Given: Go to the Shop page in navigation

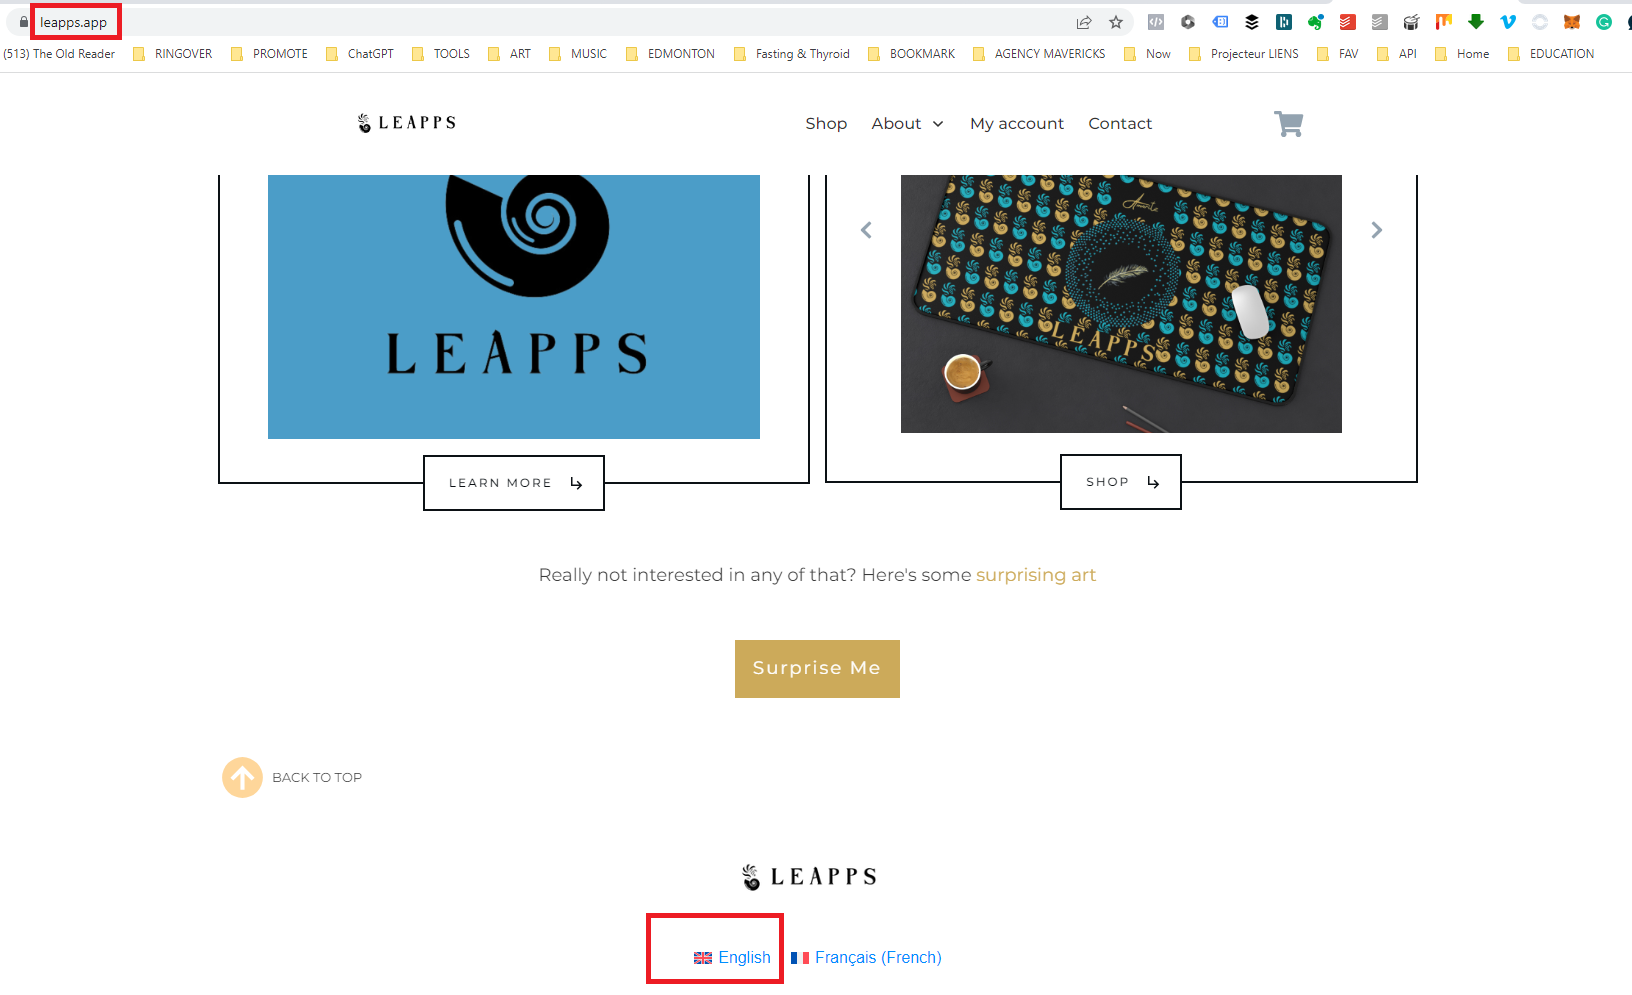Looking at the screenshot, I should pyautogui.click(x=826, y=124).
